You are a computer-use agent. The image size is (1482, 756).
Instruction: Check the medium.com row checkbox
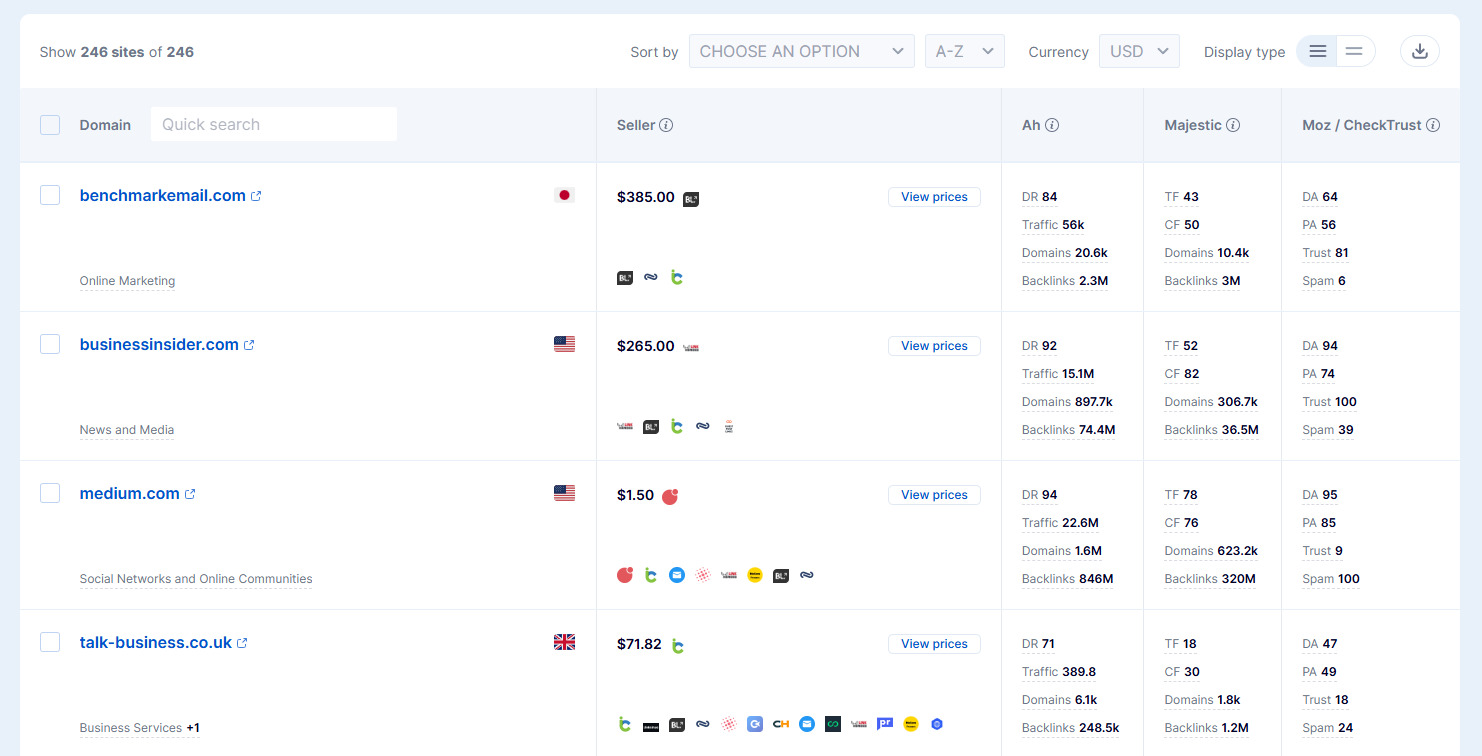(50, 493)
